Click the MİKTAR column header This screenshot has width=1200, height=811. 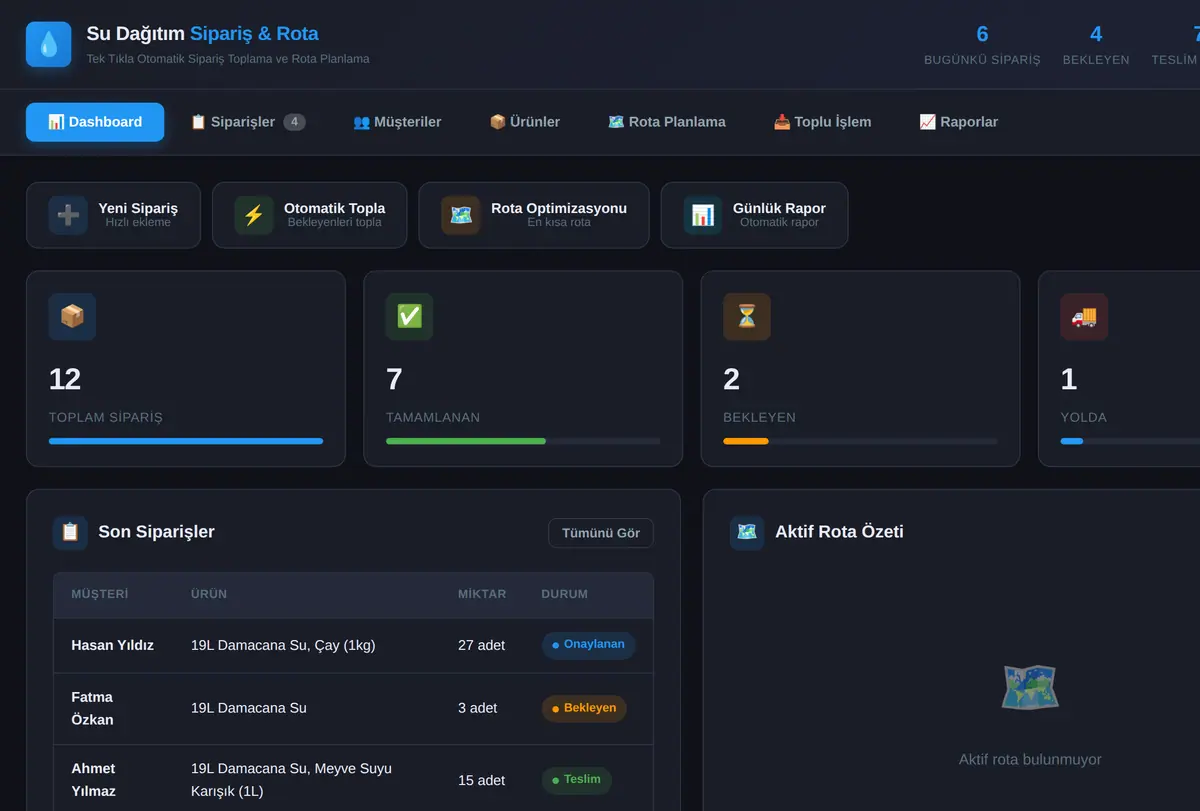(482, 594)
